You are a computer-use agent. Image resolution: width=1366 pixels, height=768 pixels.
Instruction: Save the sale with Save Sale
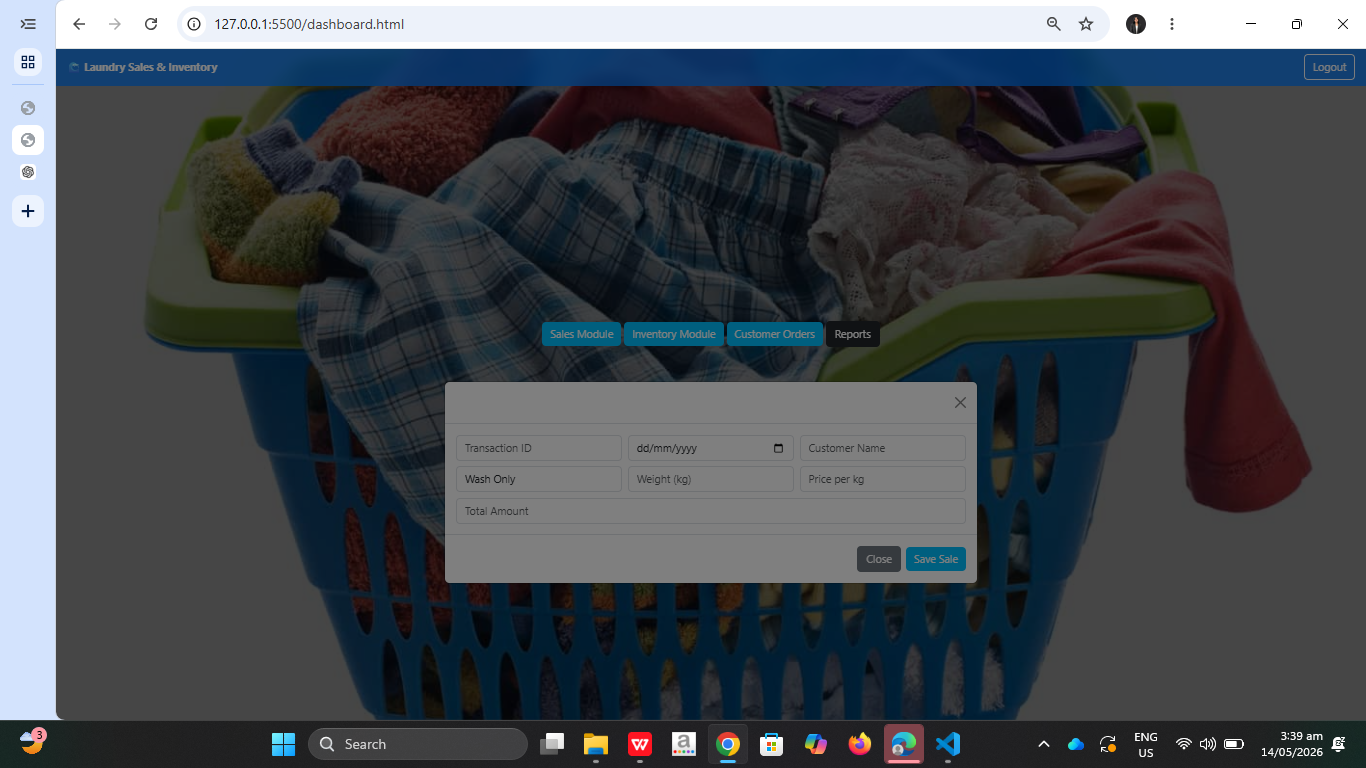pyautogui.click(x=936, y=559)
